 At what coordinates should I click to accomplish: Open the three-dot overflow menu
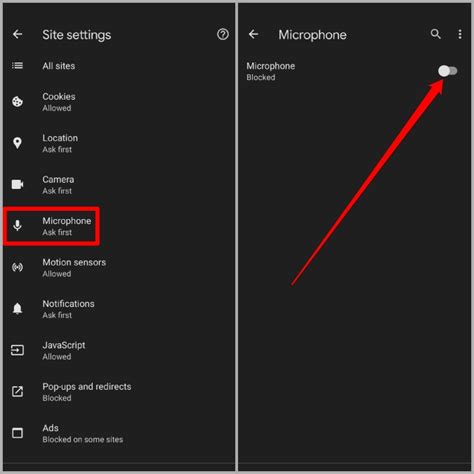[460, 34]
